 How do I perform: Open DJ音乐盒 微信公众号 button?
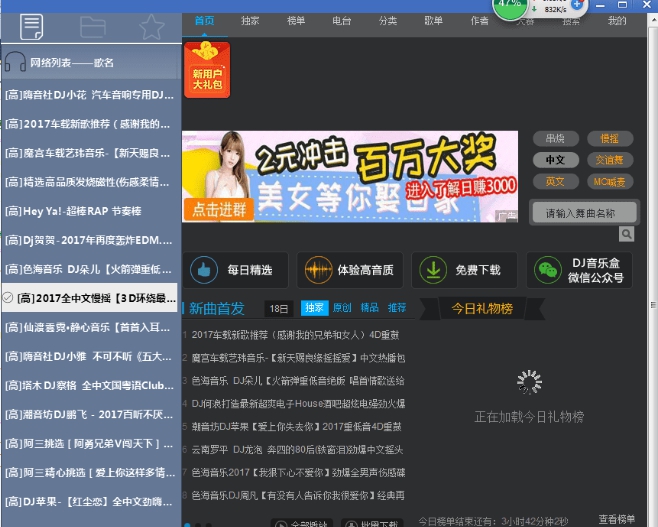point(580,270)
